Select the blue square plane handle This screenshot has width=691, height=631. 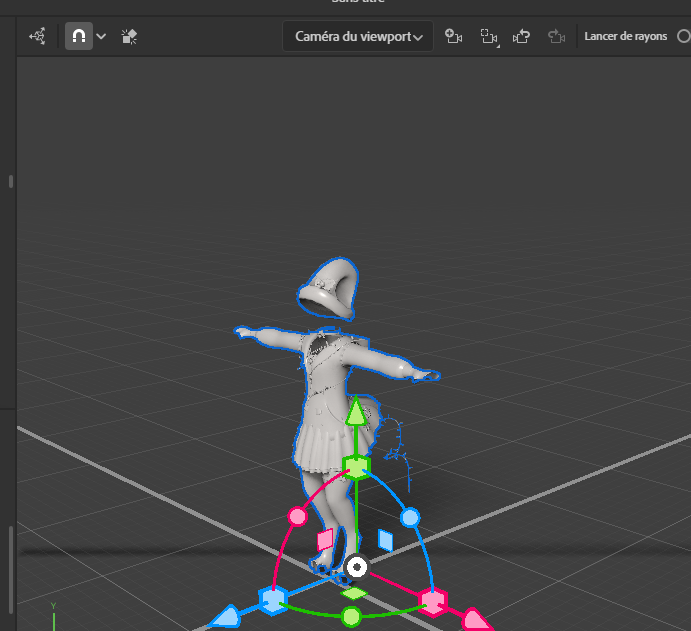386,540
